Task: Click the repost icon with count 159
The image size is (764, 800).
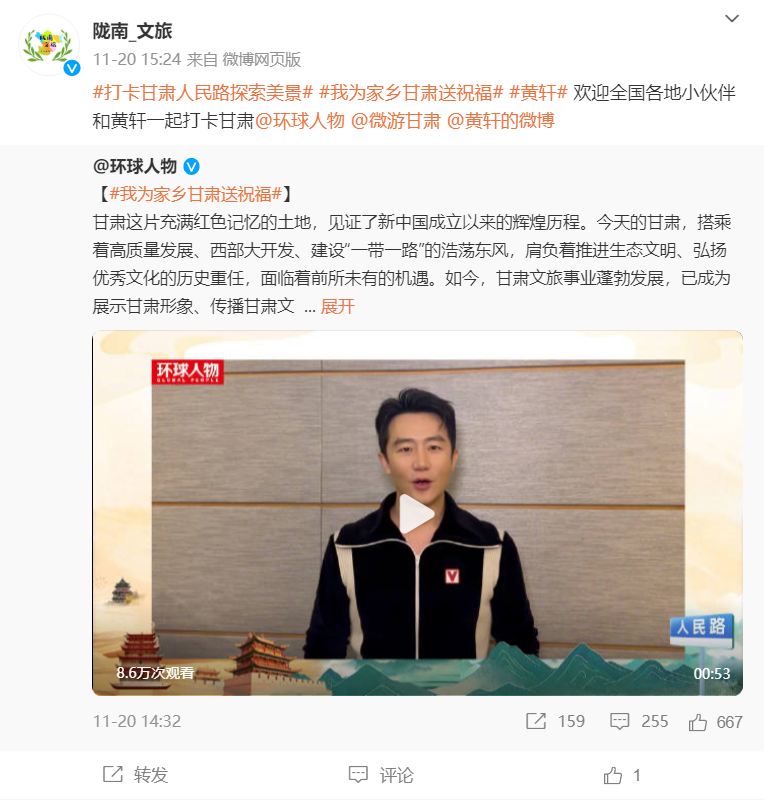Action: (536, 721)
